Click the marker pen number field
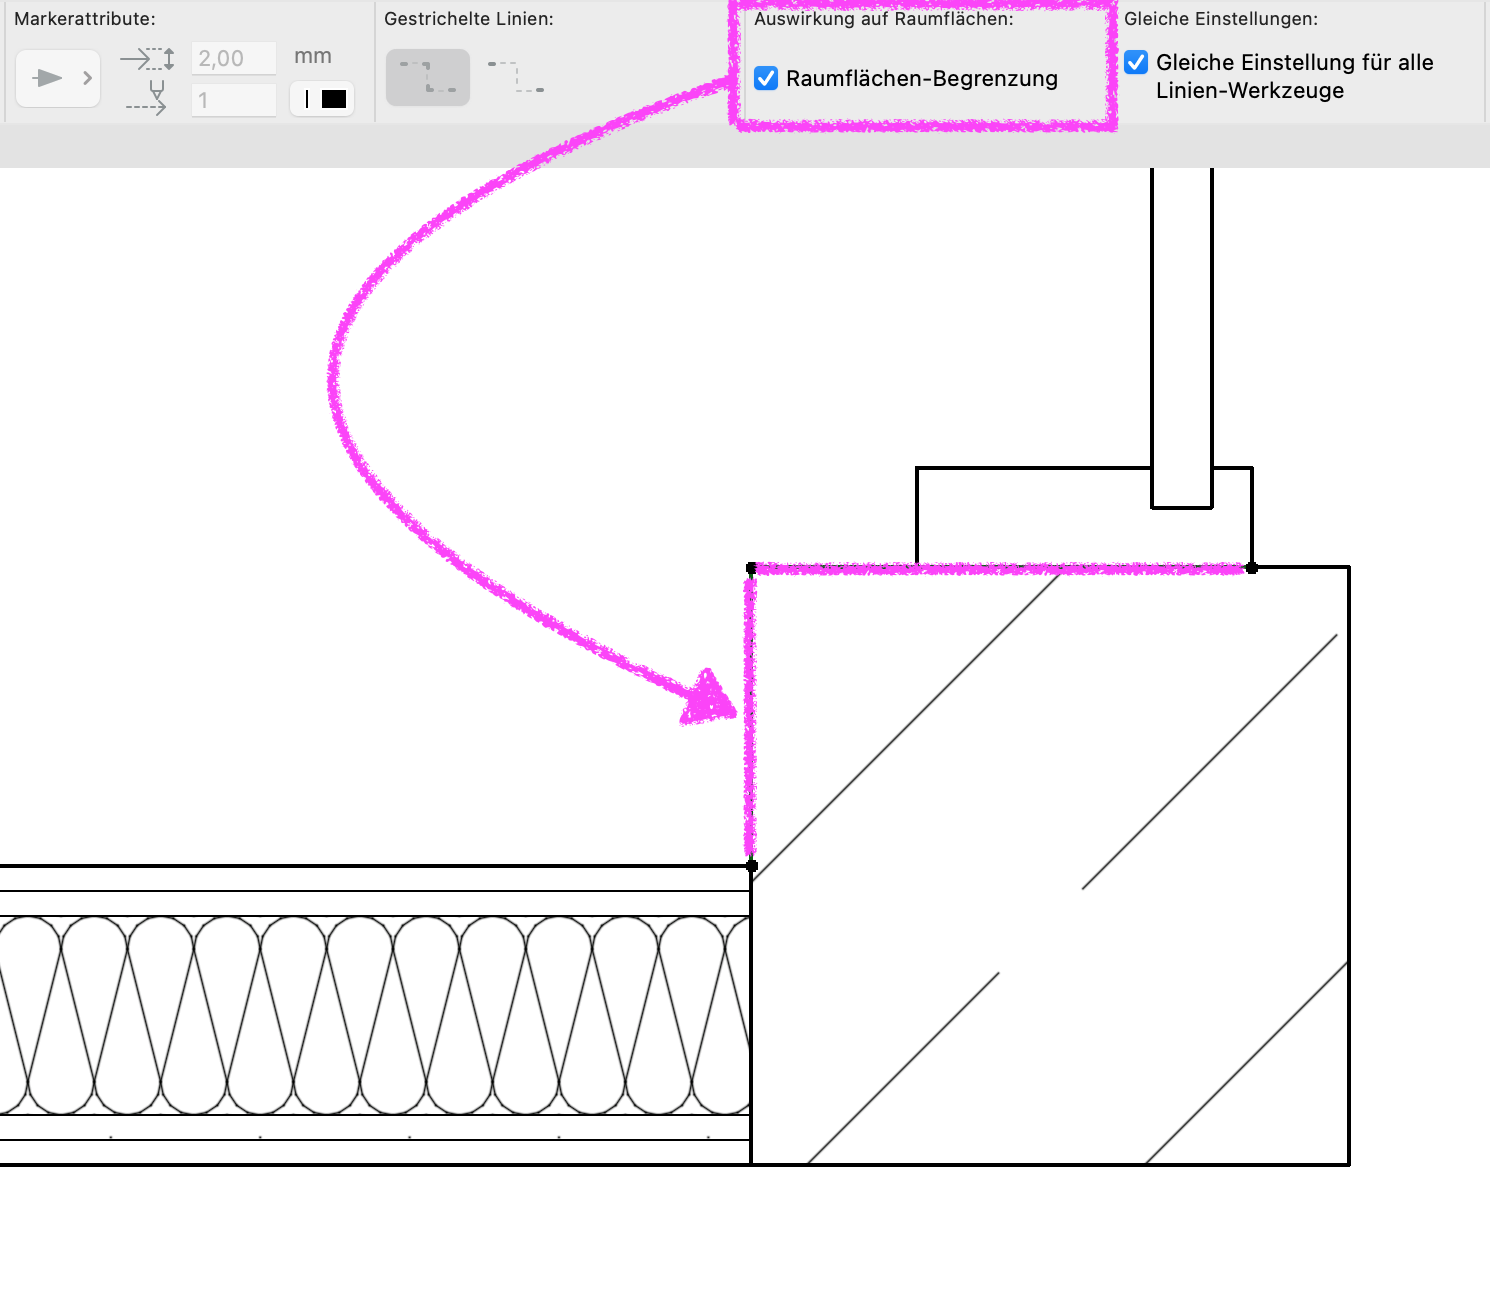The image size is (1490, 1296). [234, 100]
